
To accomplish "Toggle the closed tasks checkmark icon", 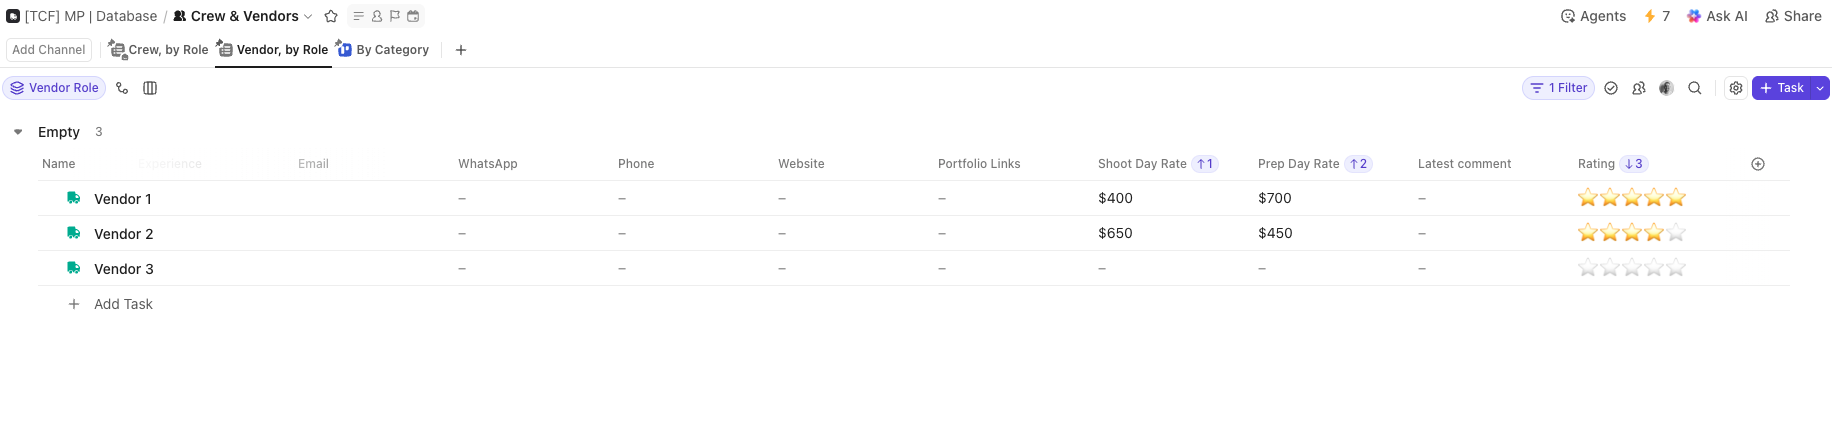I will tap(1611, 88).
